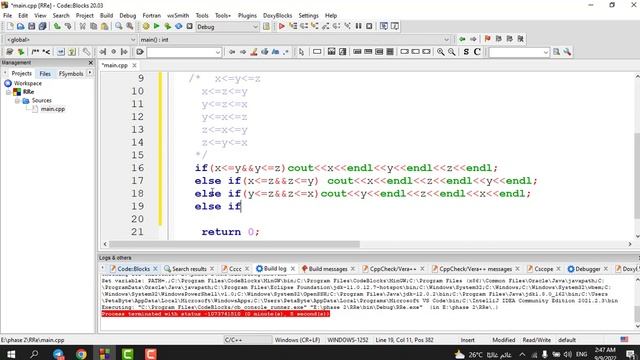Viewport: 640px width, 360px height.
Task: Click the Redo icon
Action: pyautogui.click(x=68, y=27)
